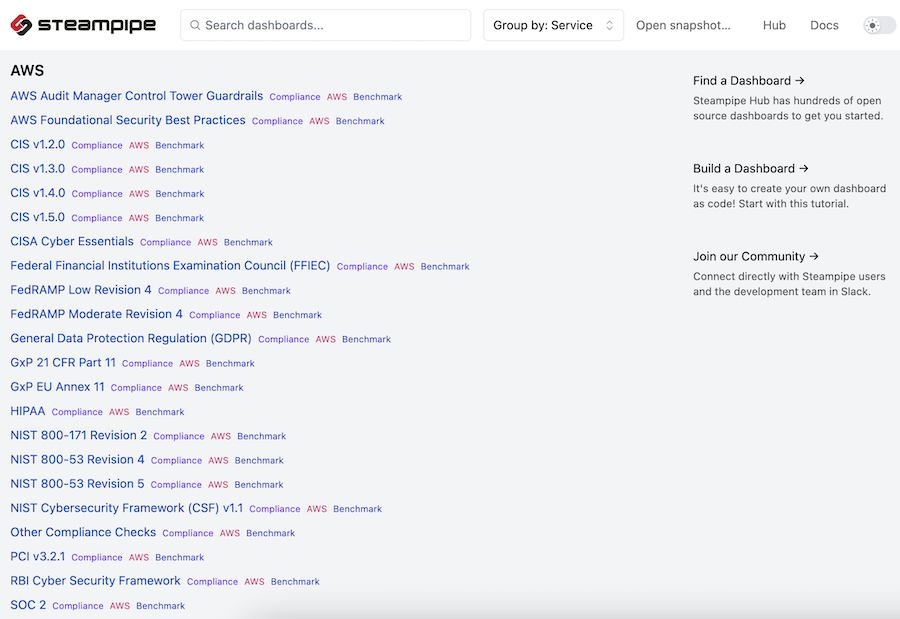Focus the Search dashboards input field
This screenshot has height=619, width=900.
[325, 25]
